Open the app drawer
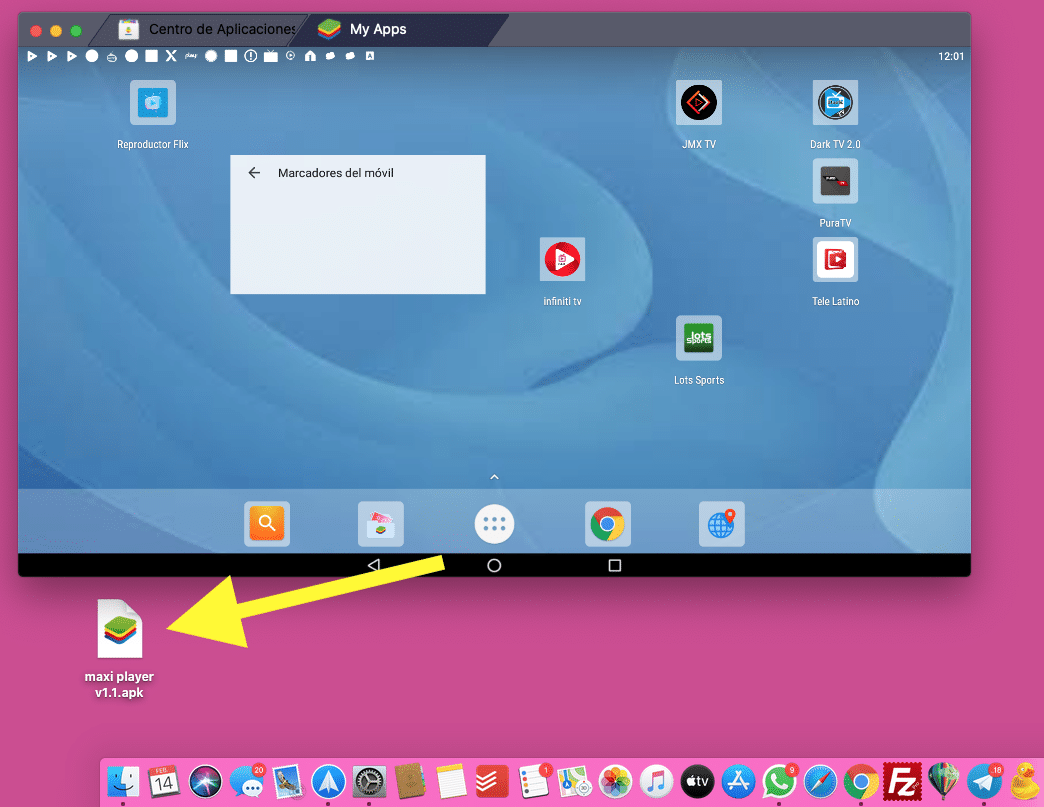The height and width of the screenshot is (807, 1044). tap(494, 523)
